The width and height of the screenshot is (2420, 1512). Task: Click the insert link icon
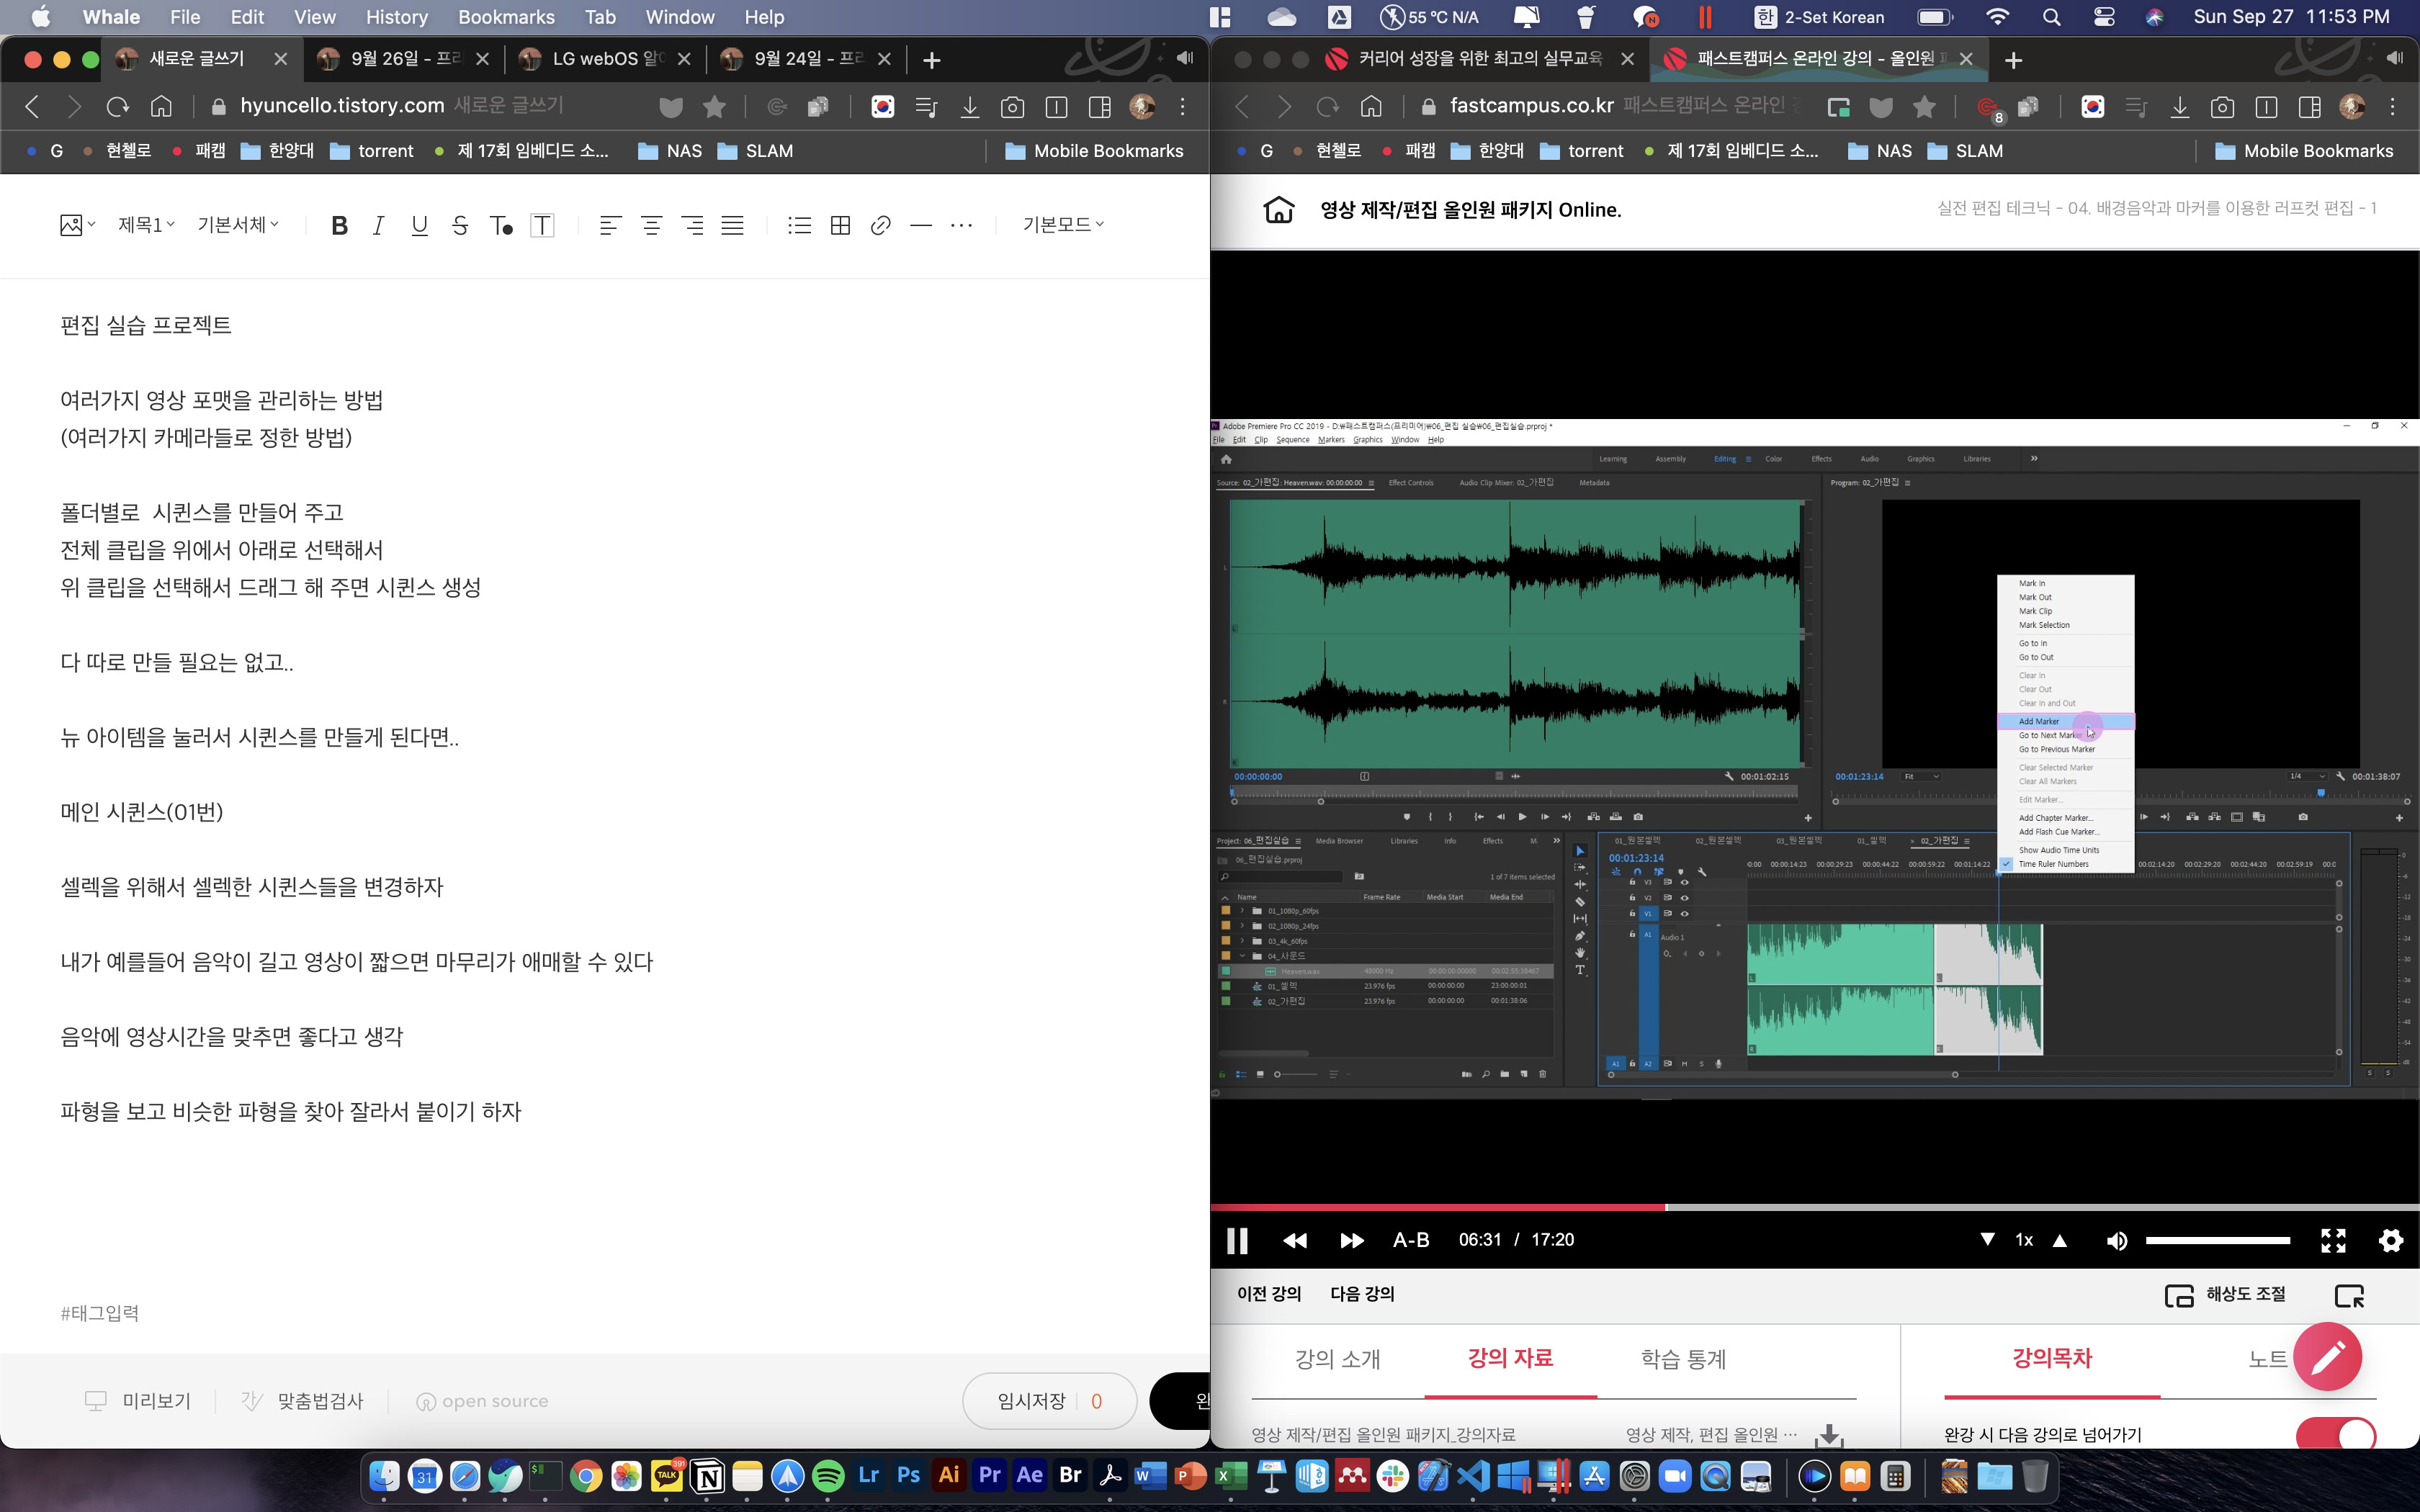(x=880, y=225)
